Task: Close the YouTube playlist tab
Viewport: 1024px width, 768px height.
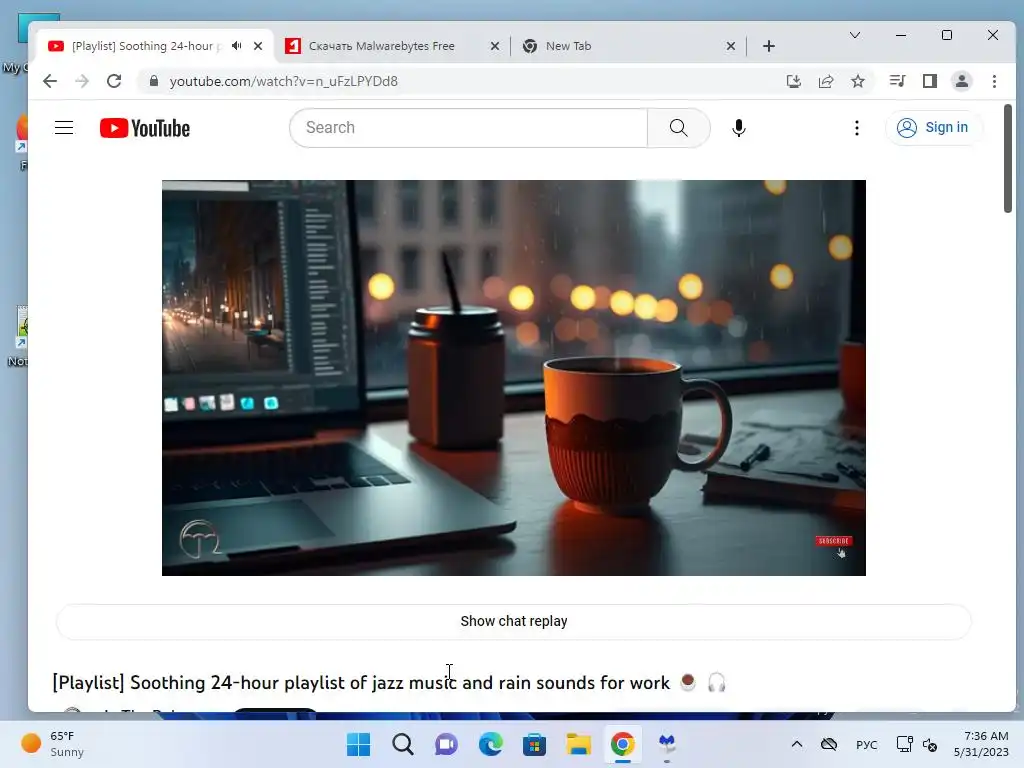Action: click(x=258, y=46)
